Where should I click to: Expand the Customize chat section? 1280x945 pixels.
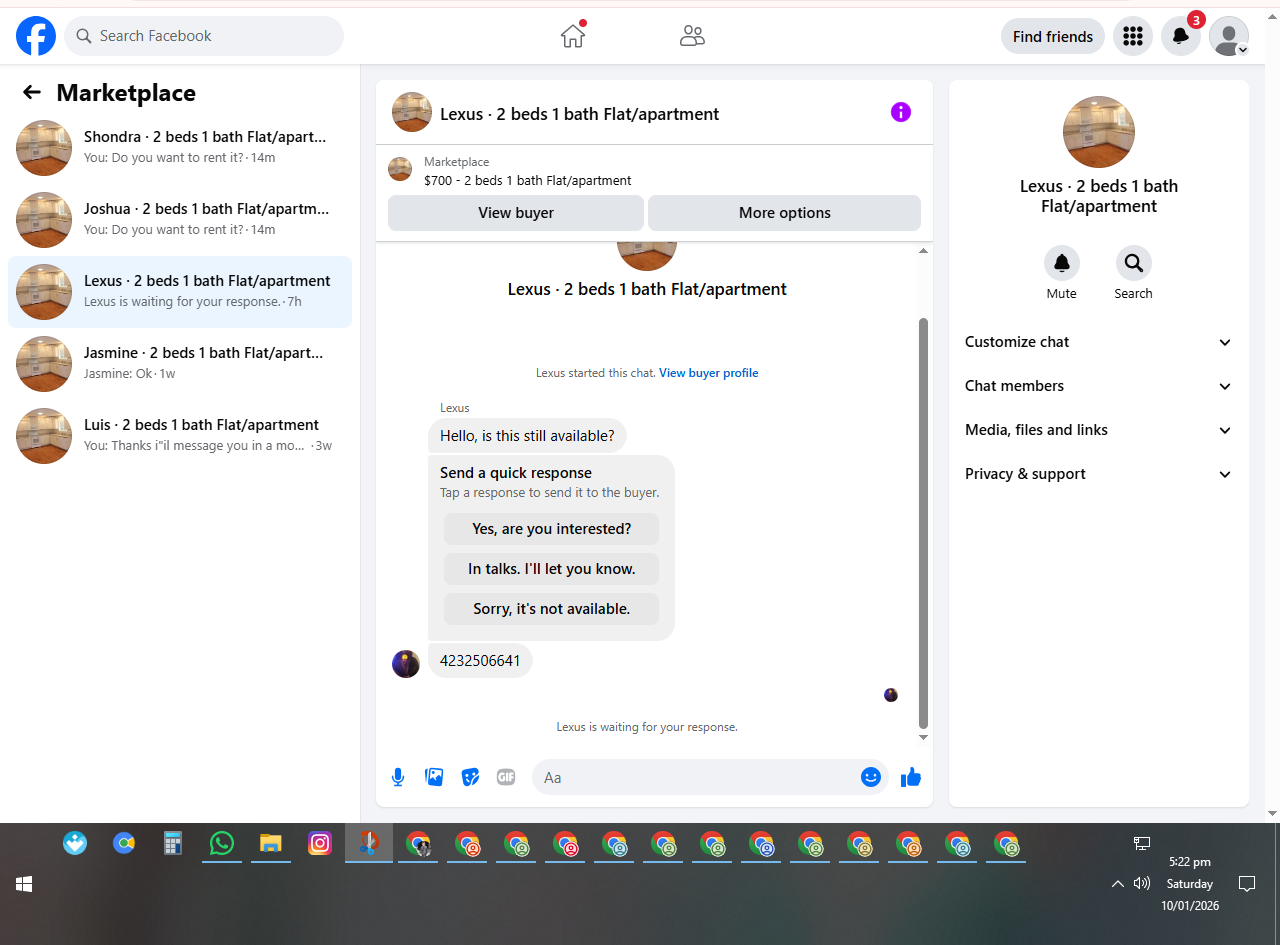(x=1099, y=342)
